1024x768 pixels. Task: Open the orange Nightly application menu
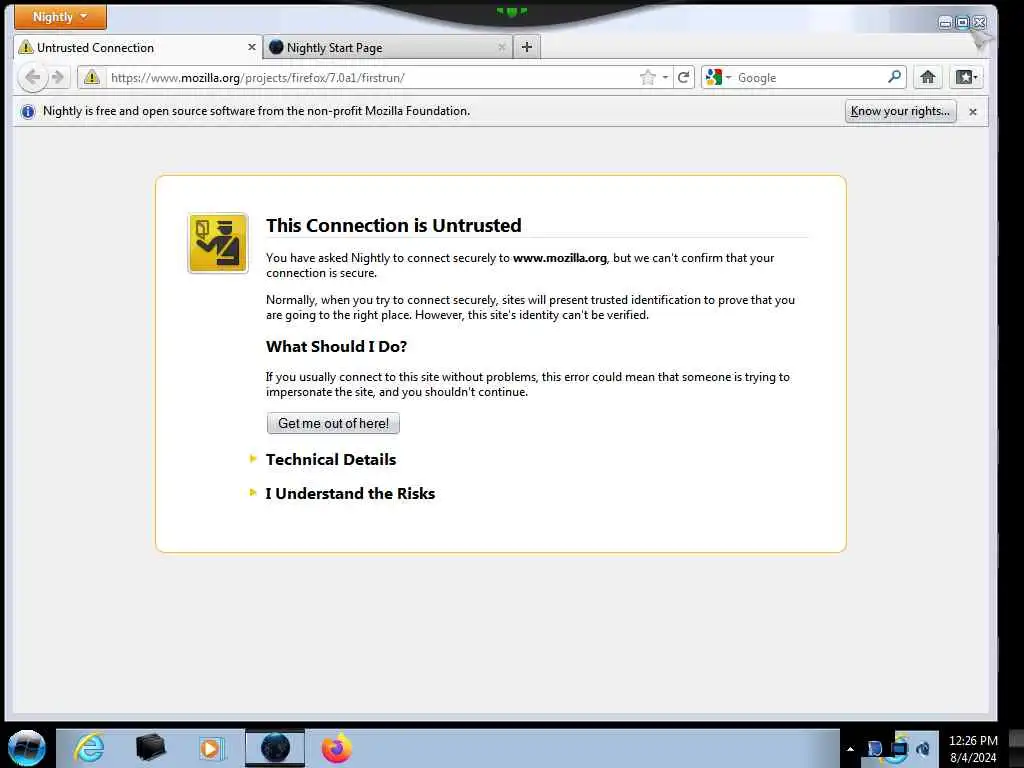point(60,17)
